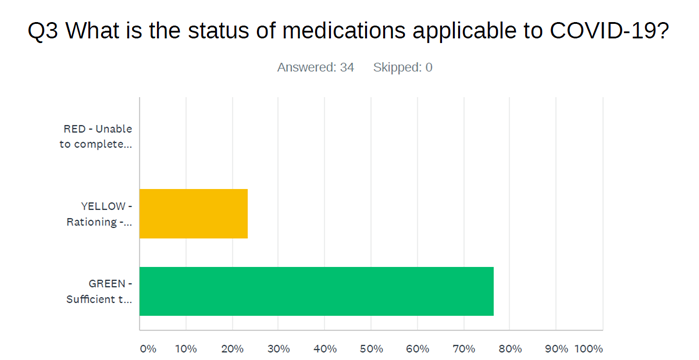This screenshot has height=360, width=699.
Task: Click the 100% axis label
Action: (x=589, y=348)
